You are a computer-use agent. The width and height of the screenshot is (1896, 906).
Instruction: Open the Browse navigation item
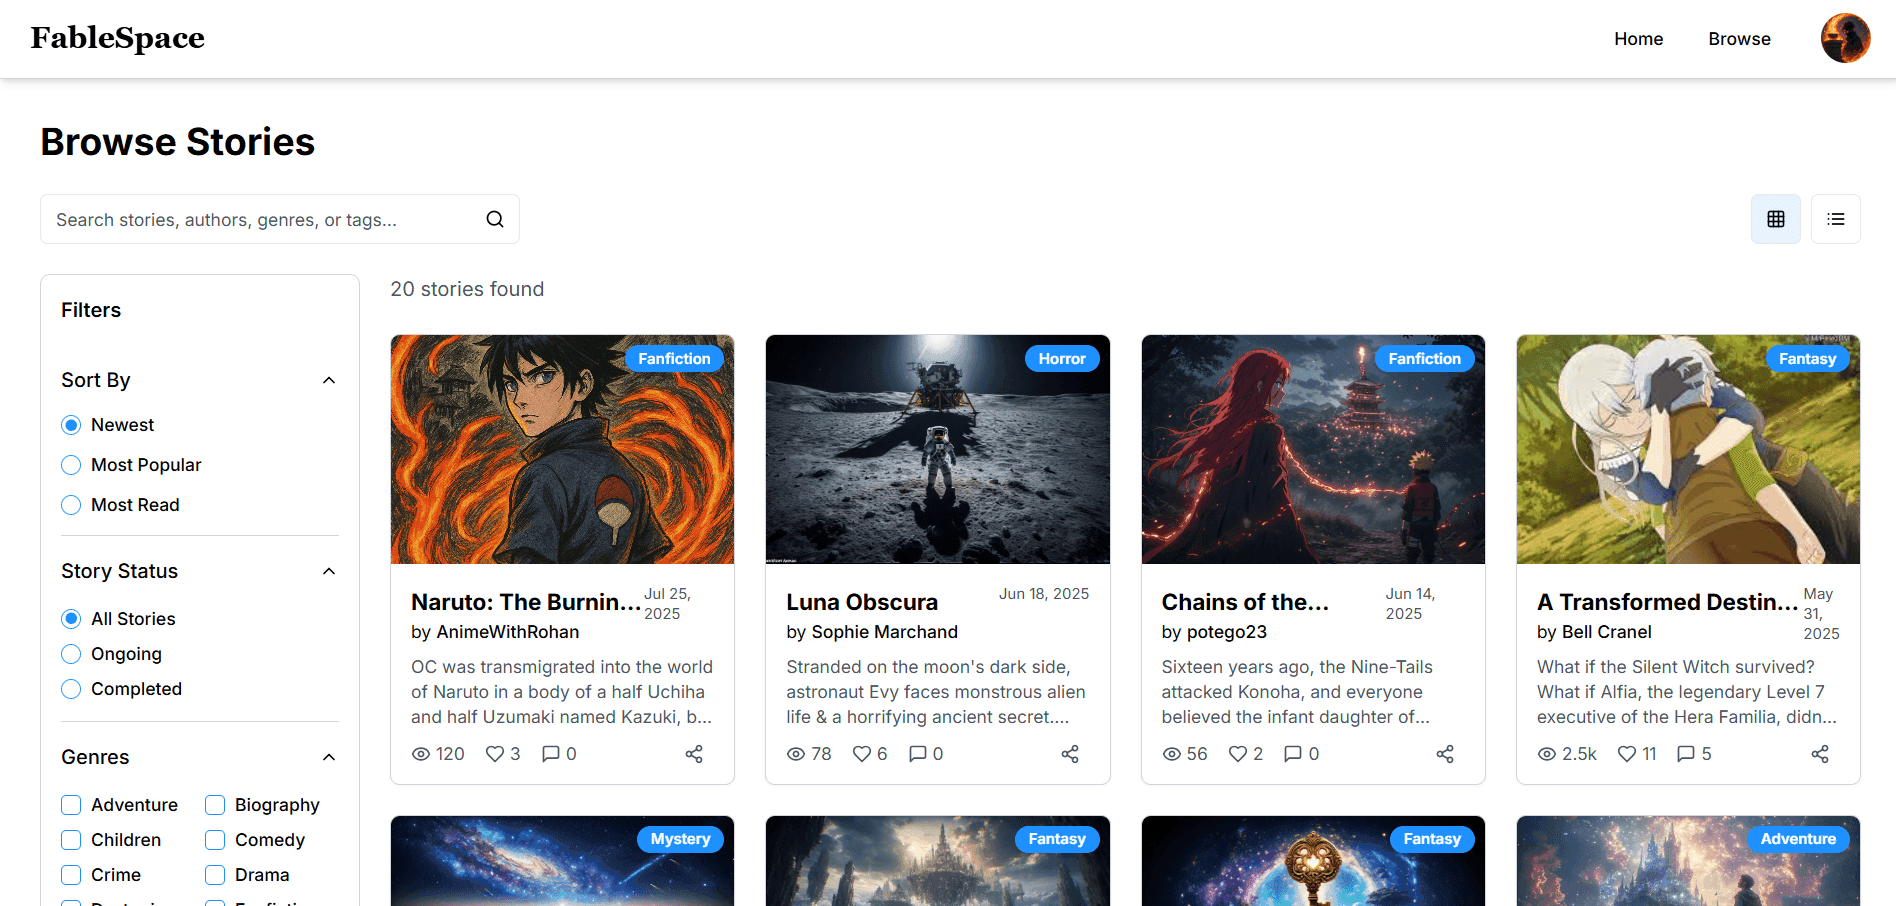click(x=1739, y=38)
